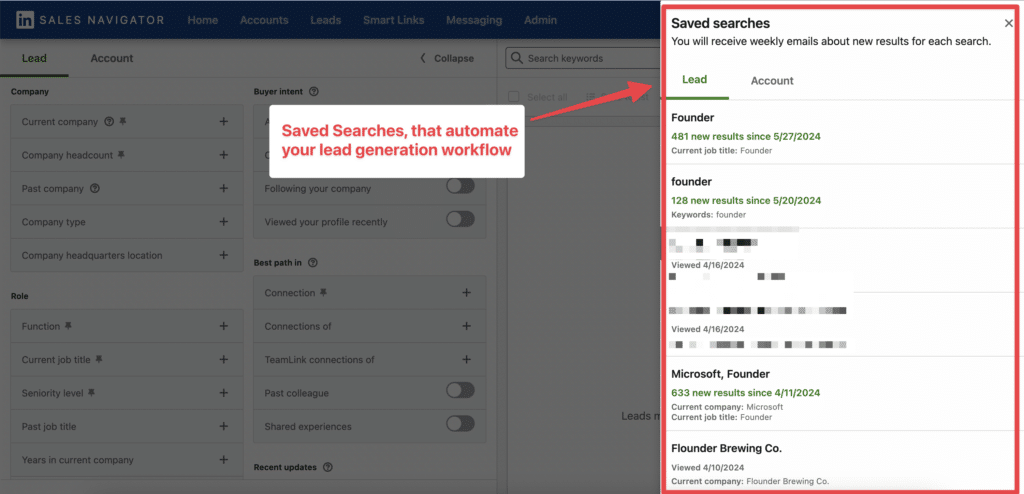The height and width of the screenshot is (494, 1024).
Task: Open the 'Microsoft, Founder' saved search
Action: point(720,374)
